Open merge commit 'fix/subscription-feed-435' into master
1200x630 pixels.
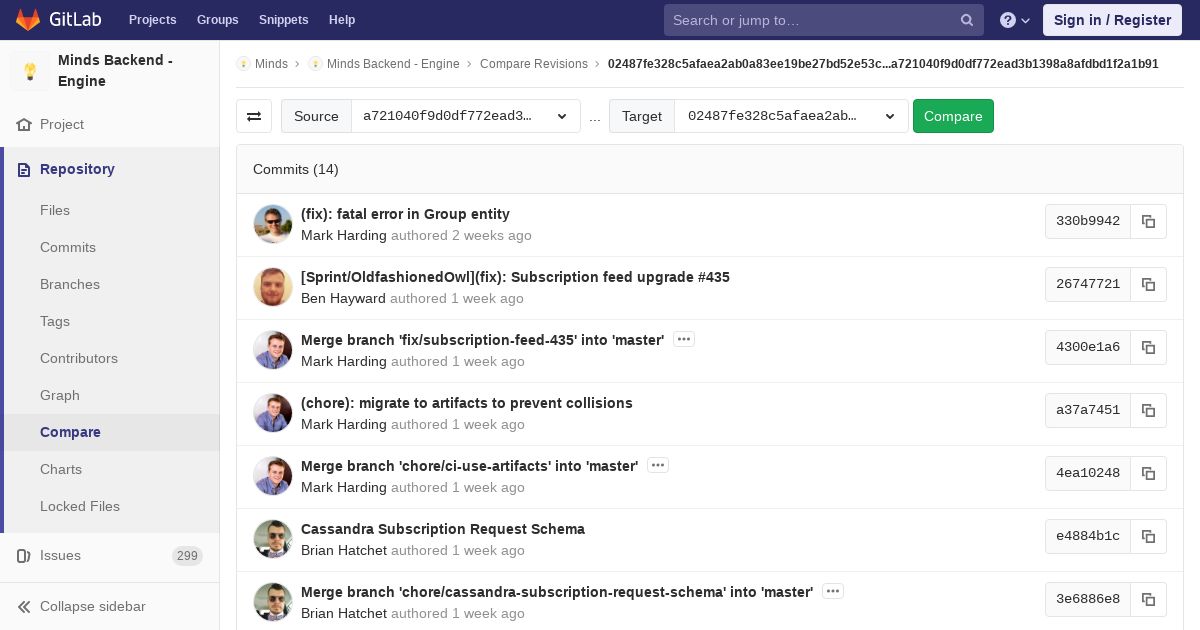[x=483, y=340]
